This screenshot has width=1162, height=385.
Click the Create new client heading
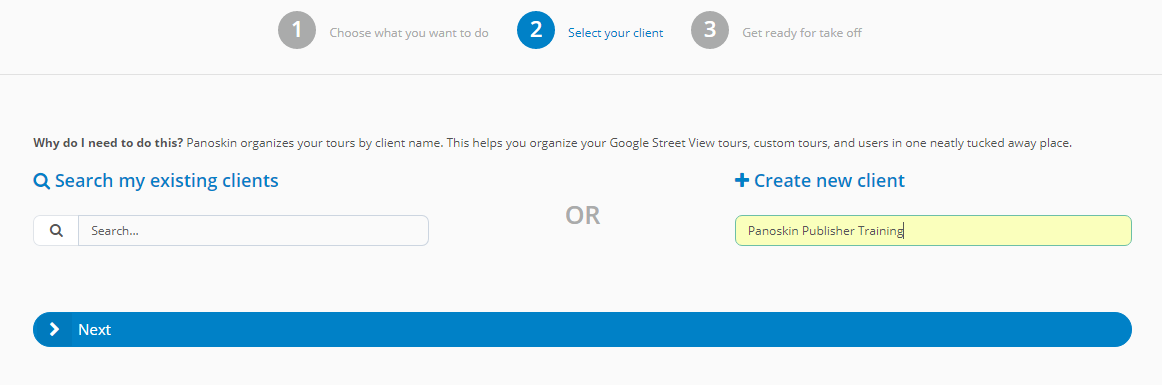coord(829,180)
